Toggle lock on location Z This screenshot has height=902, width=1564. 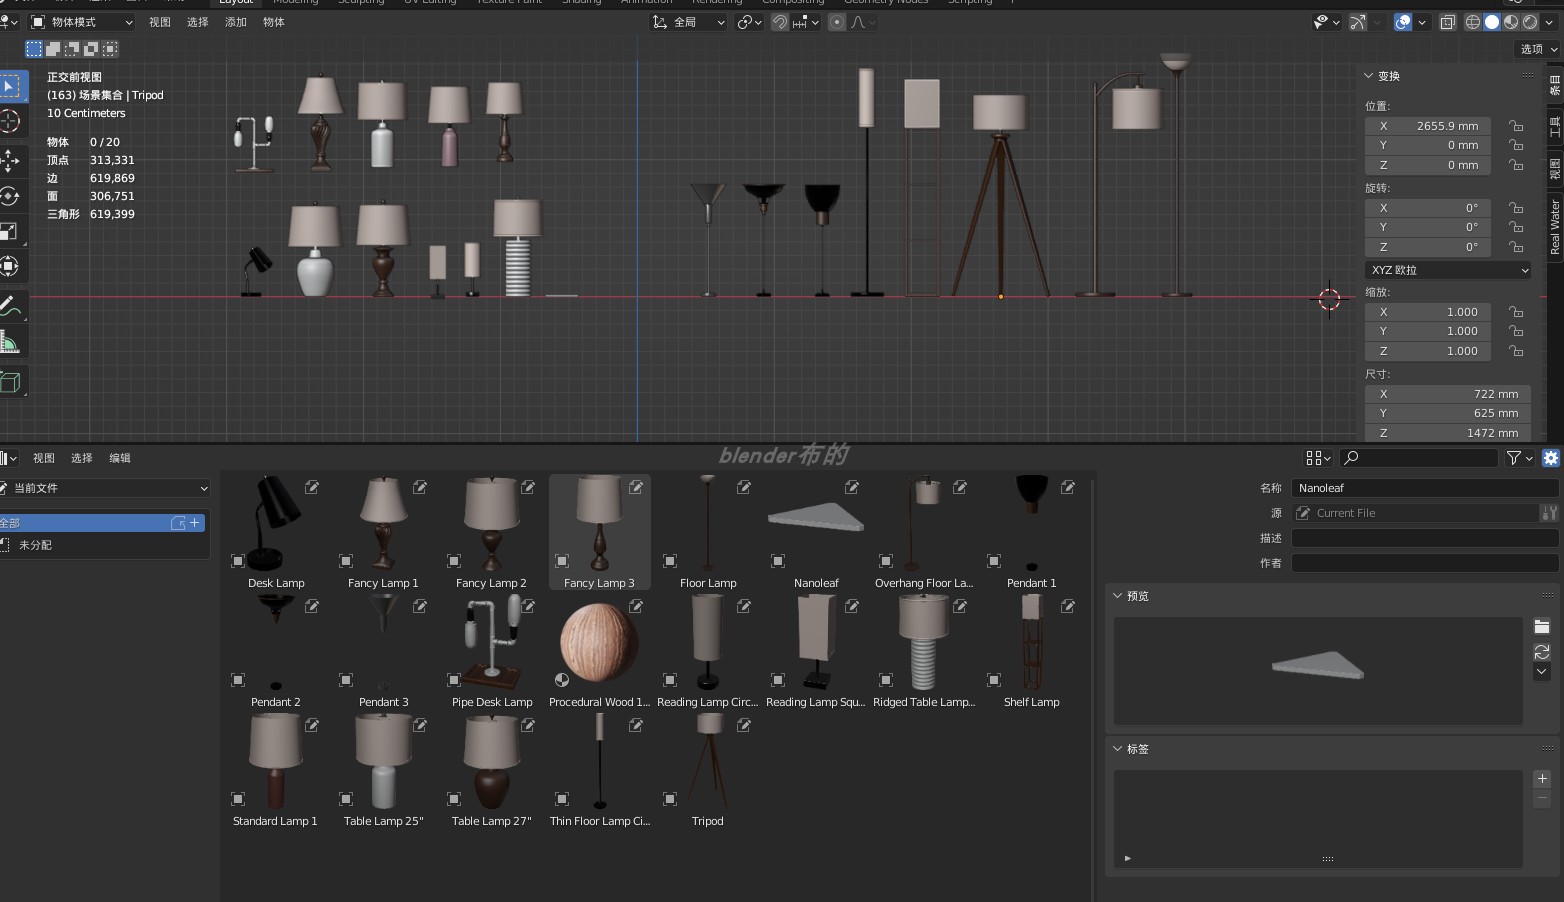pos(1516,165)
